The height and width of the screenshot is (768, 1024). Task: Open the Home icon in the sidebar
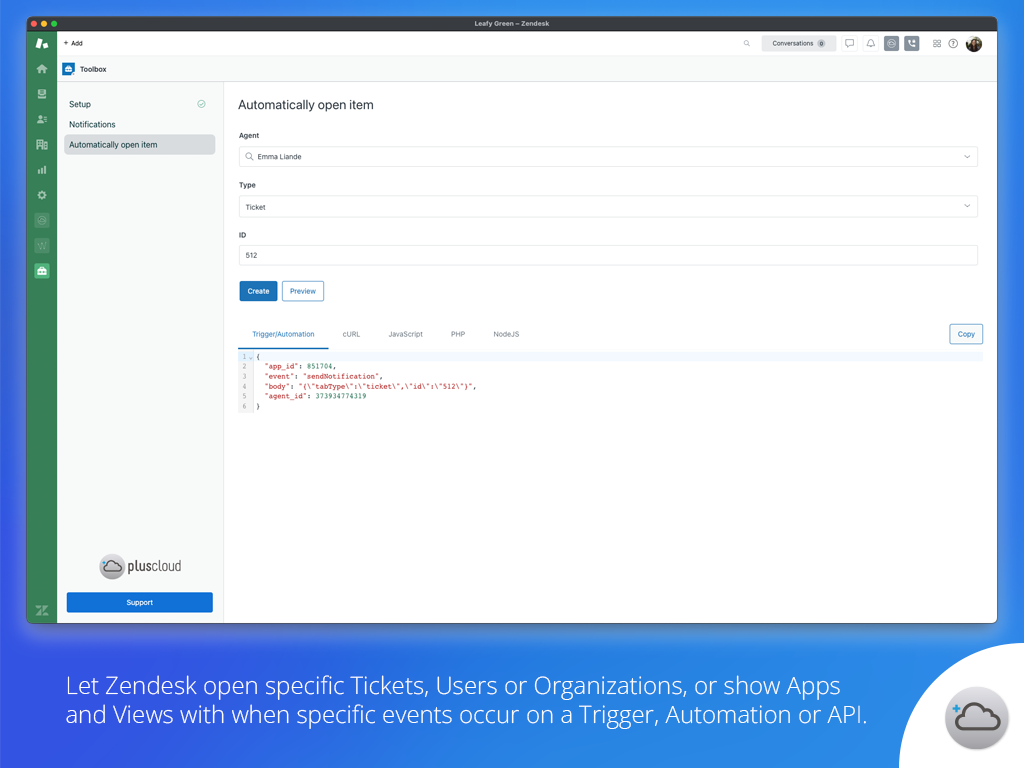point(41,69)
